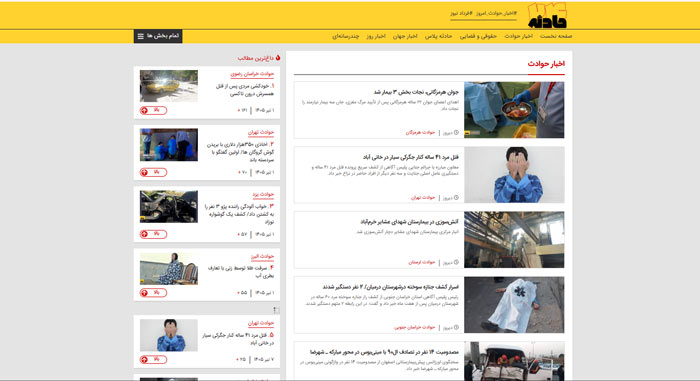Open حوادث تهران tag under murder article
The height and width of the screenshot is (381, 700).
coord(423,197)
